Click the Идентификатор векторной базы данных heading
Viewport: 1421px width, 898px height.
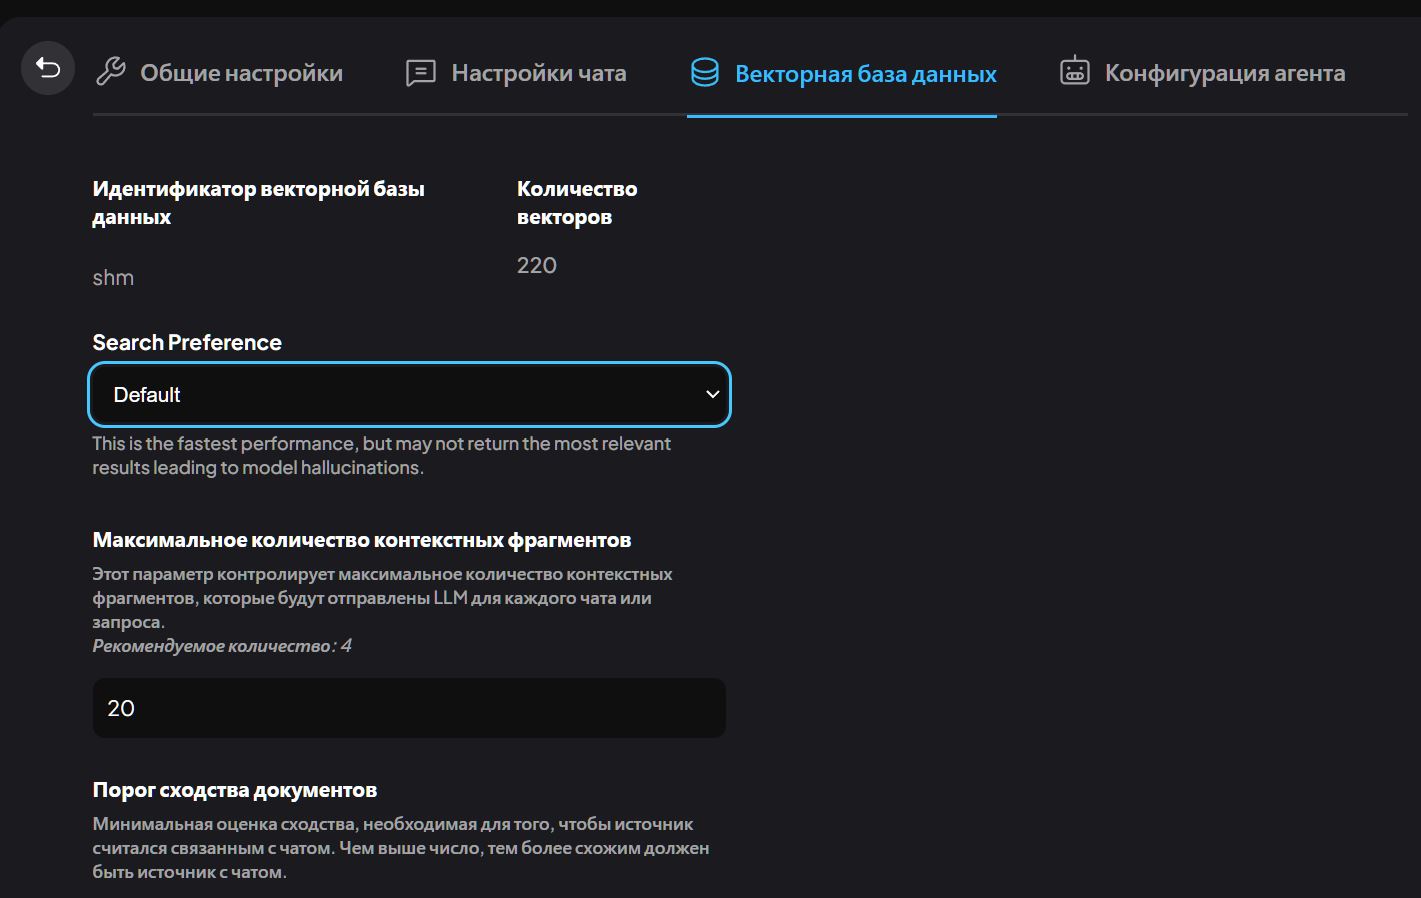point(258,203)
